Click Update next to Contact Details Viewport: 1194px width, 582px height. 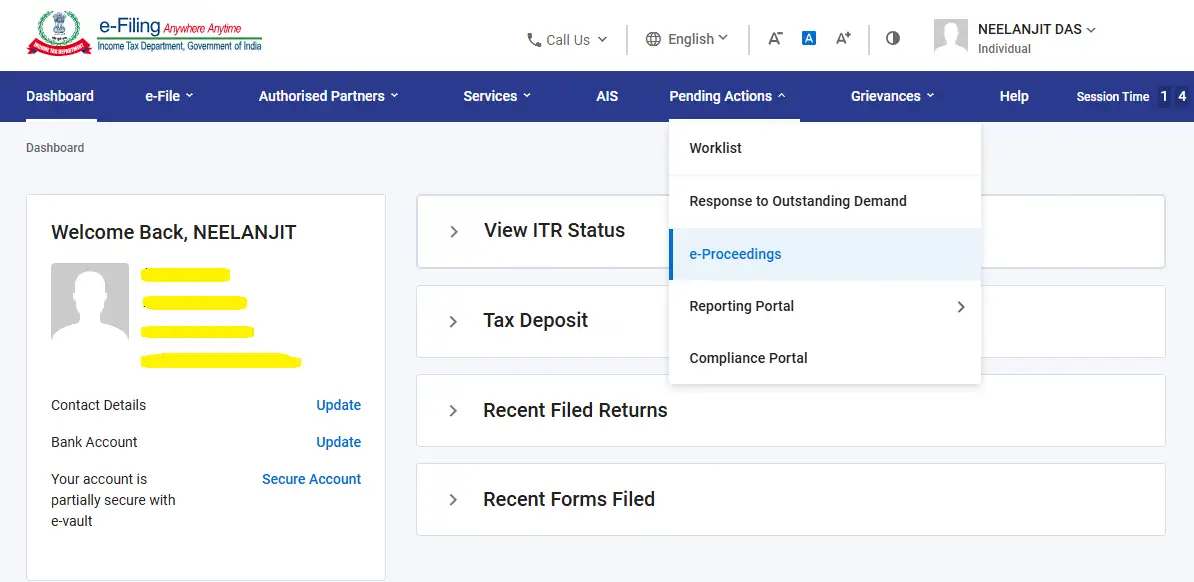tap(338, 405)
